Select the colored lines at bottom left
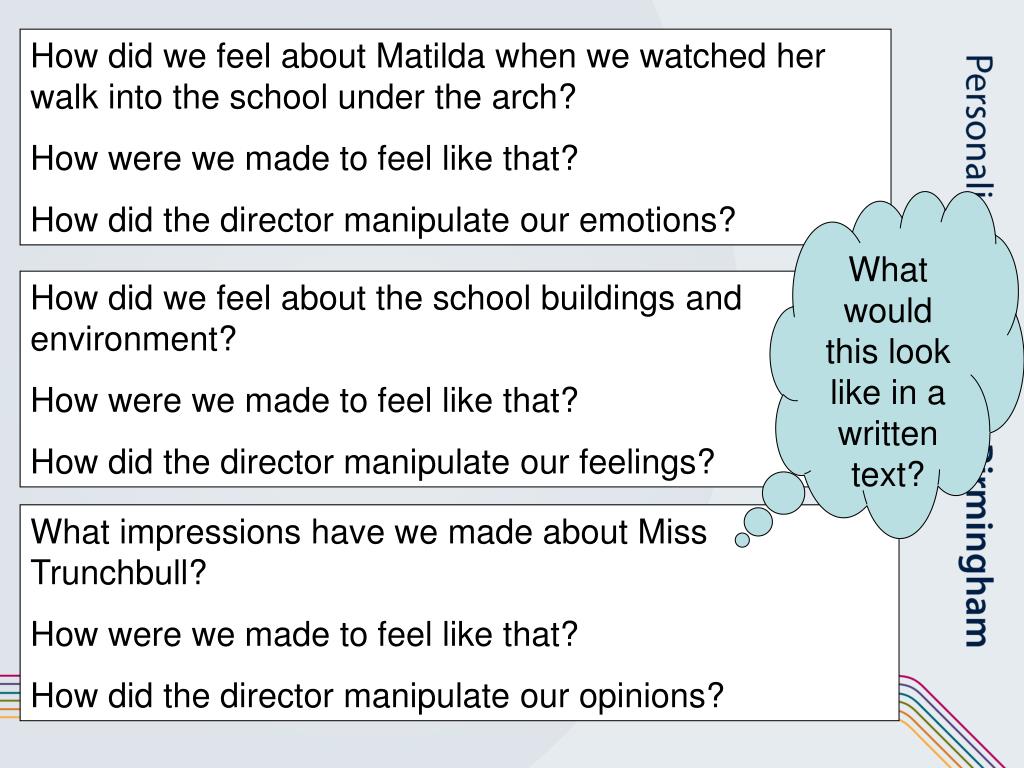Screen dimensions: 1024x768 [10, 696]
